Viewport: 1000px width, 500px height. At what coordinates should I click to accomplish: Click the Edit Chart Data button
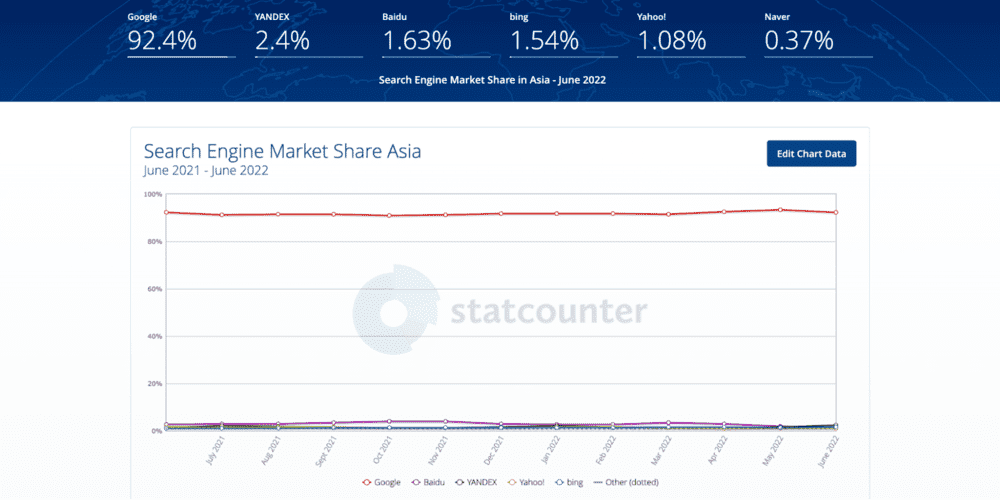(811, 153)
